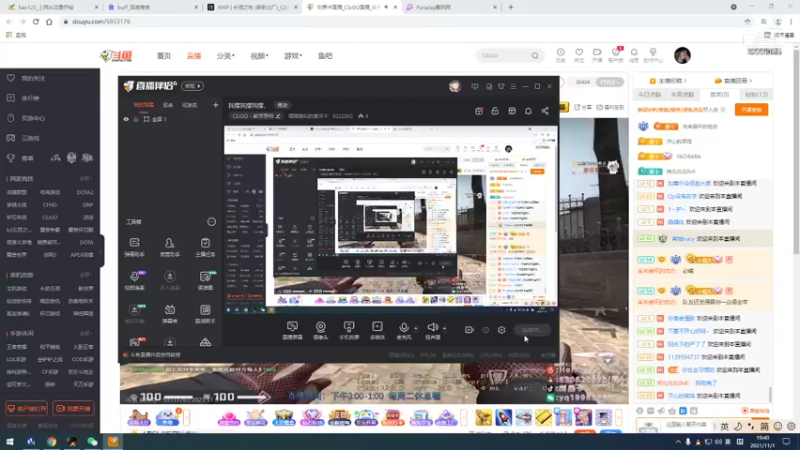Image resolution: width=800 pixels, height=450 pixels.
Task: Expand speaker options arrow
Action: (x=444, y=328)
